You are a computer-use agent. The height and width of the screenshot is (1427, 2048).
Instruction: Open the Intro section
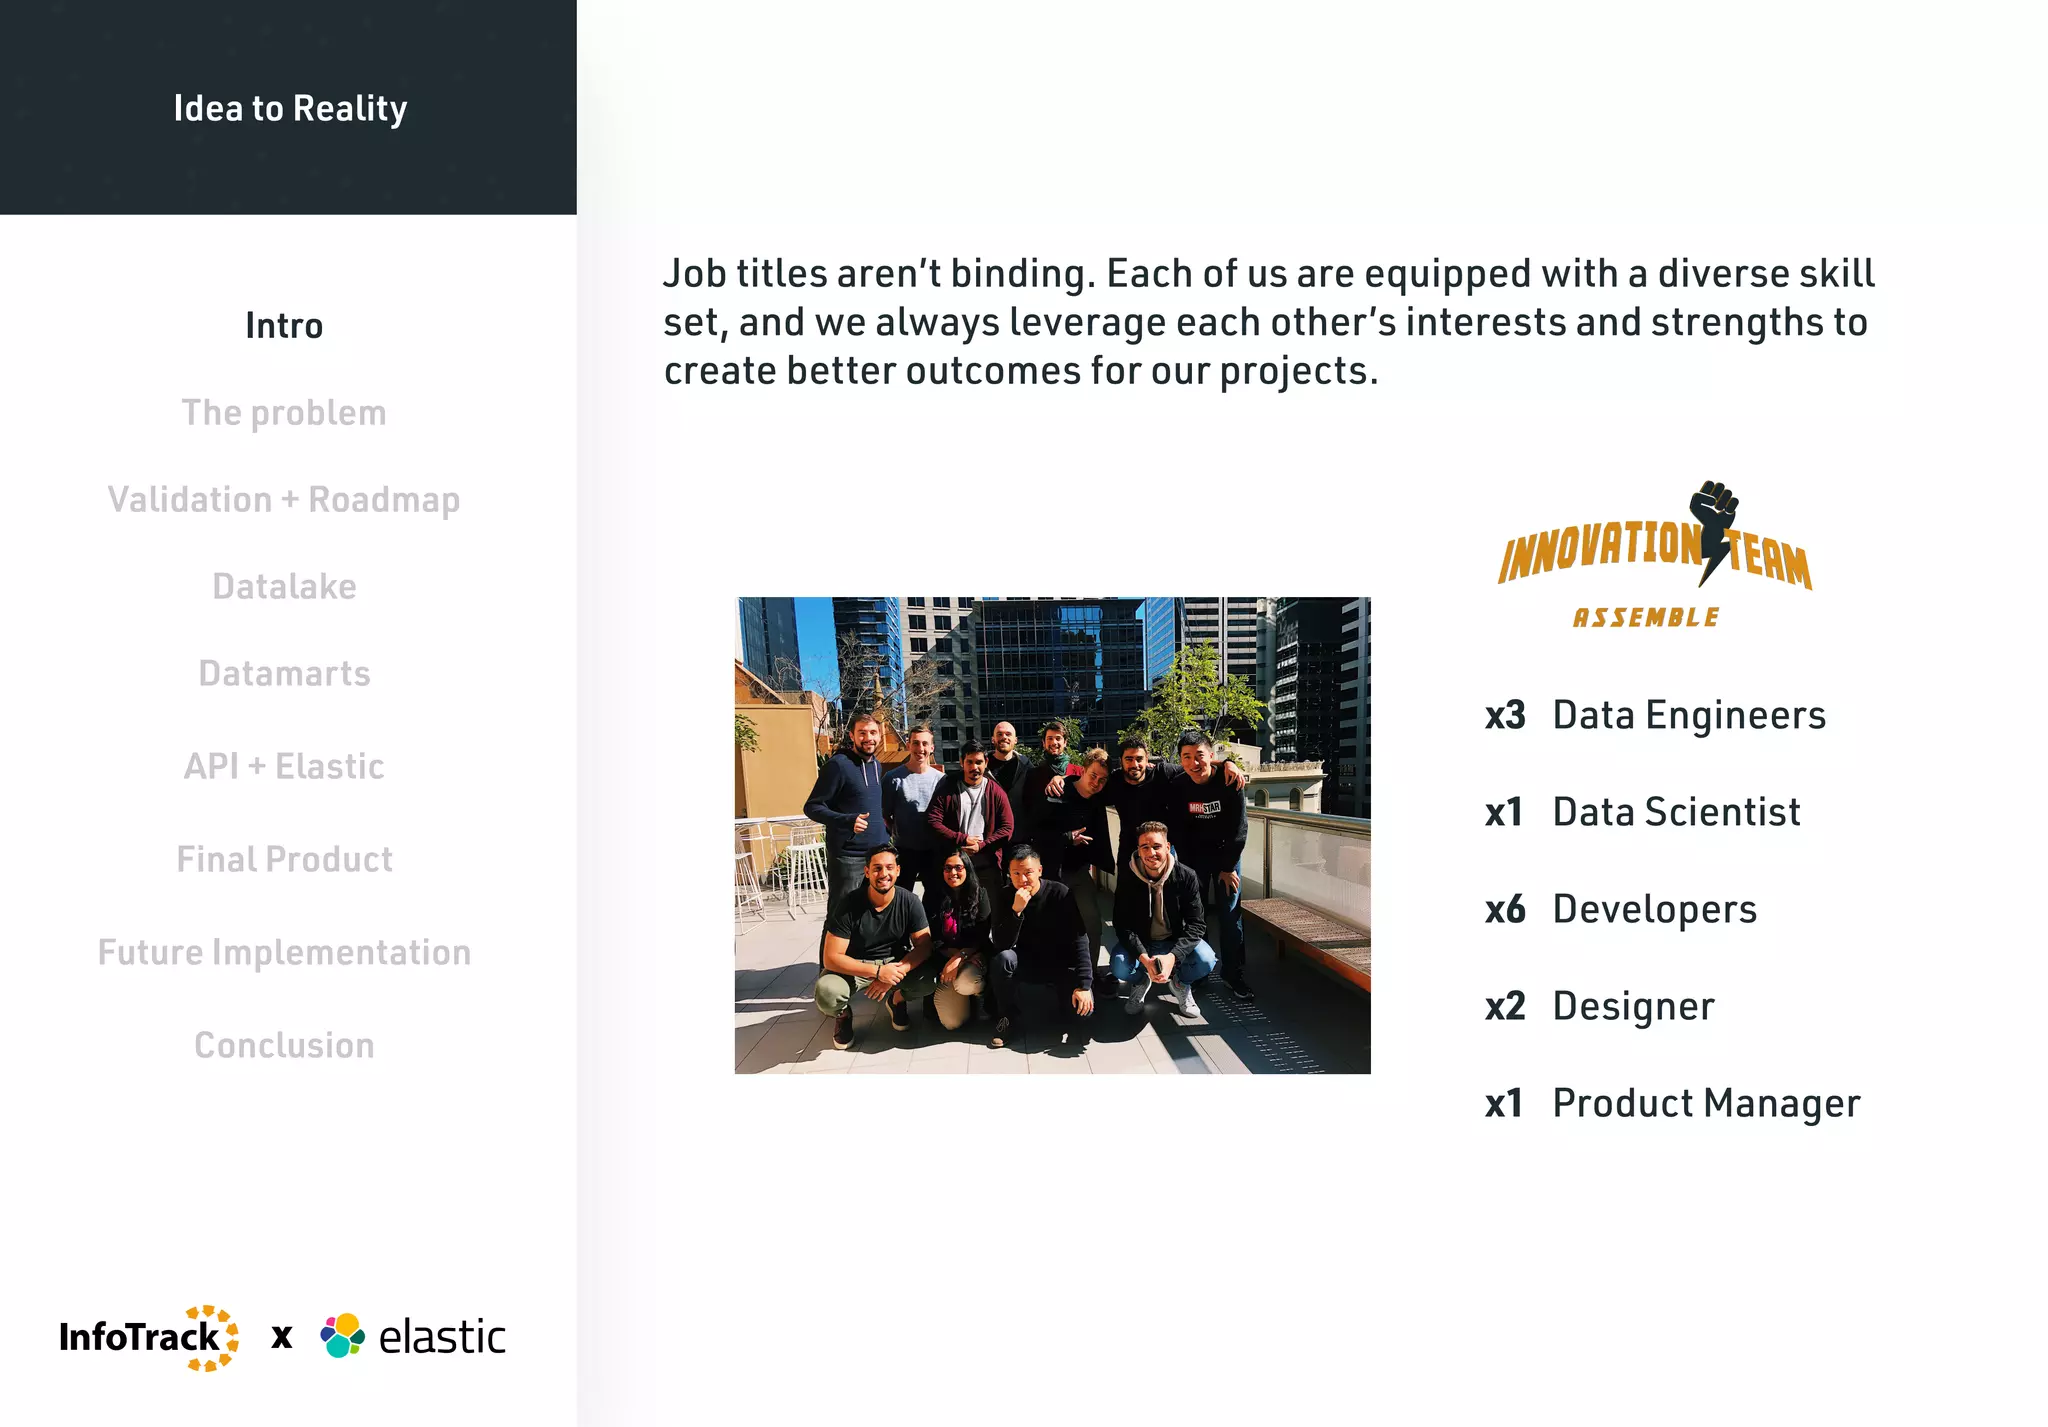(284, 326)
